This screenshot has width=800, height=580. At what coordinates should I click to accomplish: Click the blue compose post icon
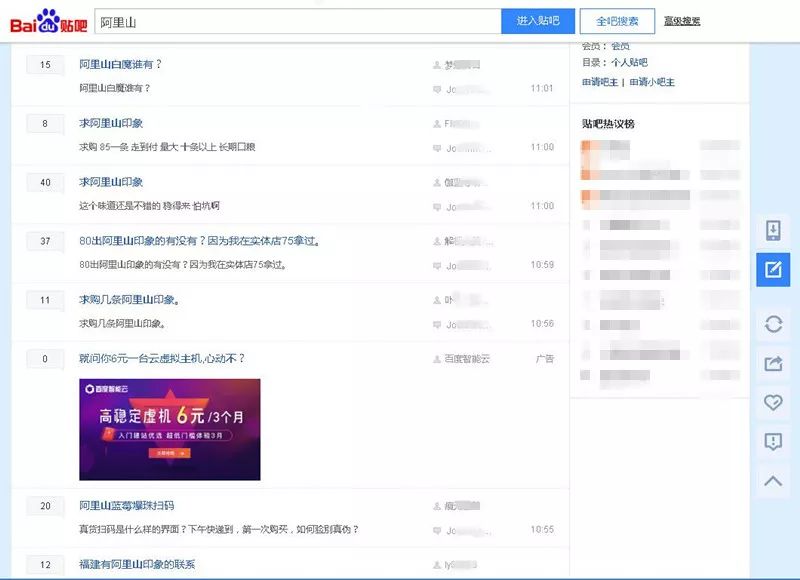[772, 269]
